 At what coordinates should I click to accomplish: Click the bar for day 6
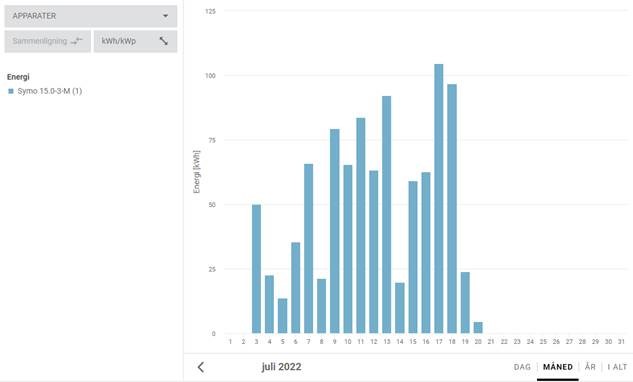[296, 288]
